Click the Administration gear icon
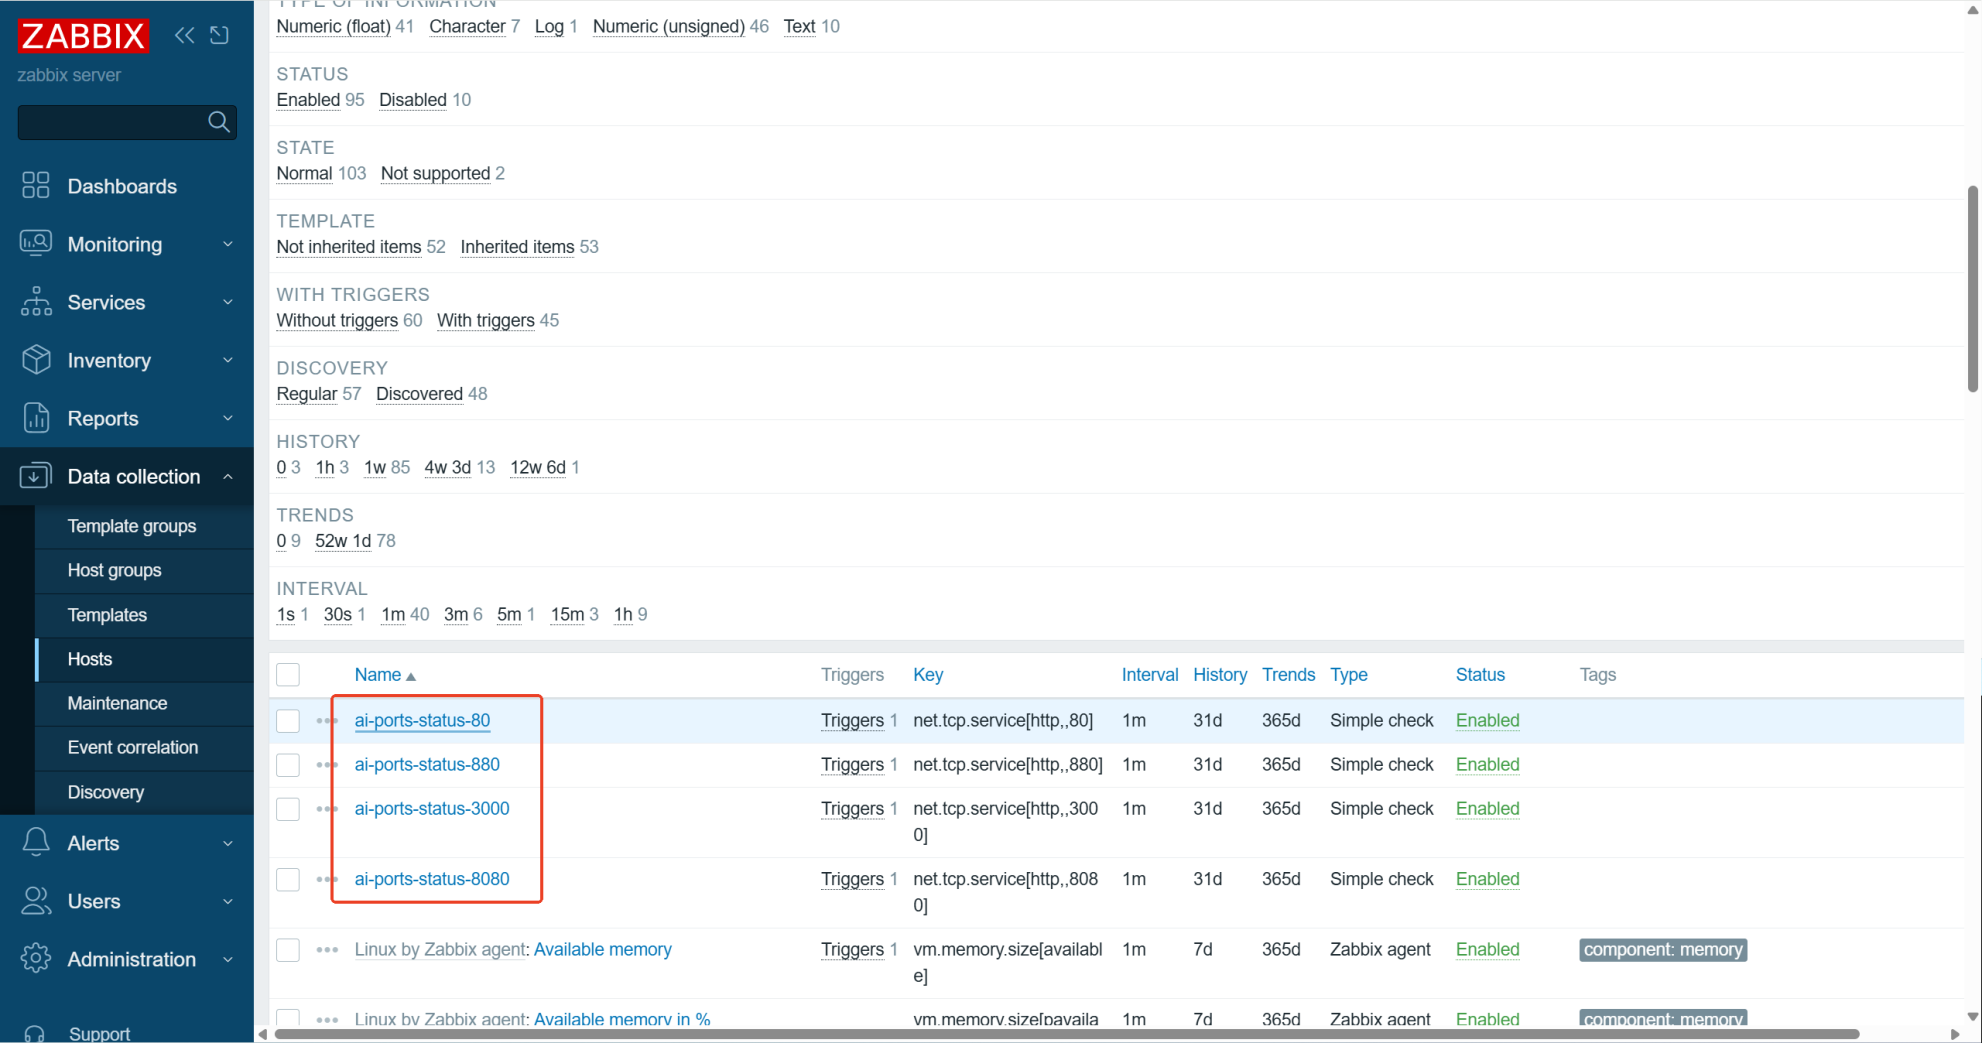 point(36,958)
